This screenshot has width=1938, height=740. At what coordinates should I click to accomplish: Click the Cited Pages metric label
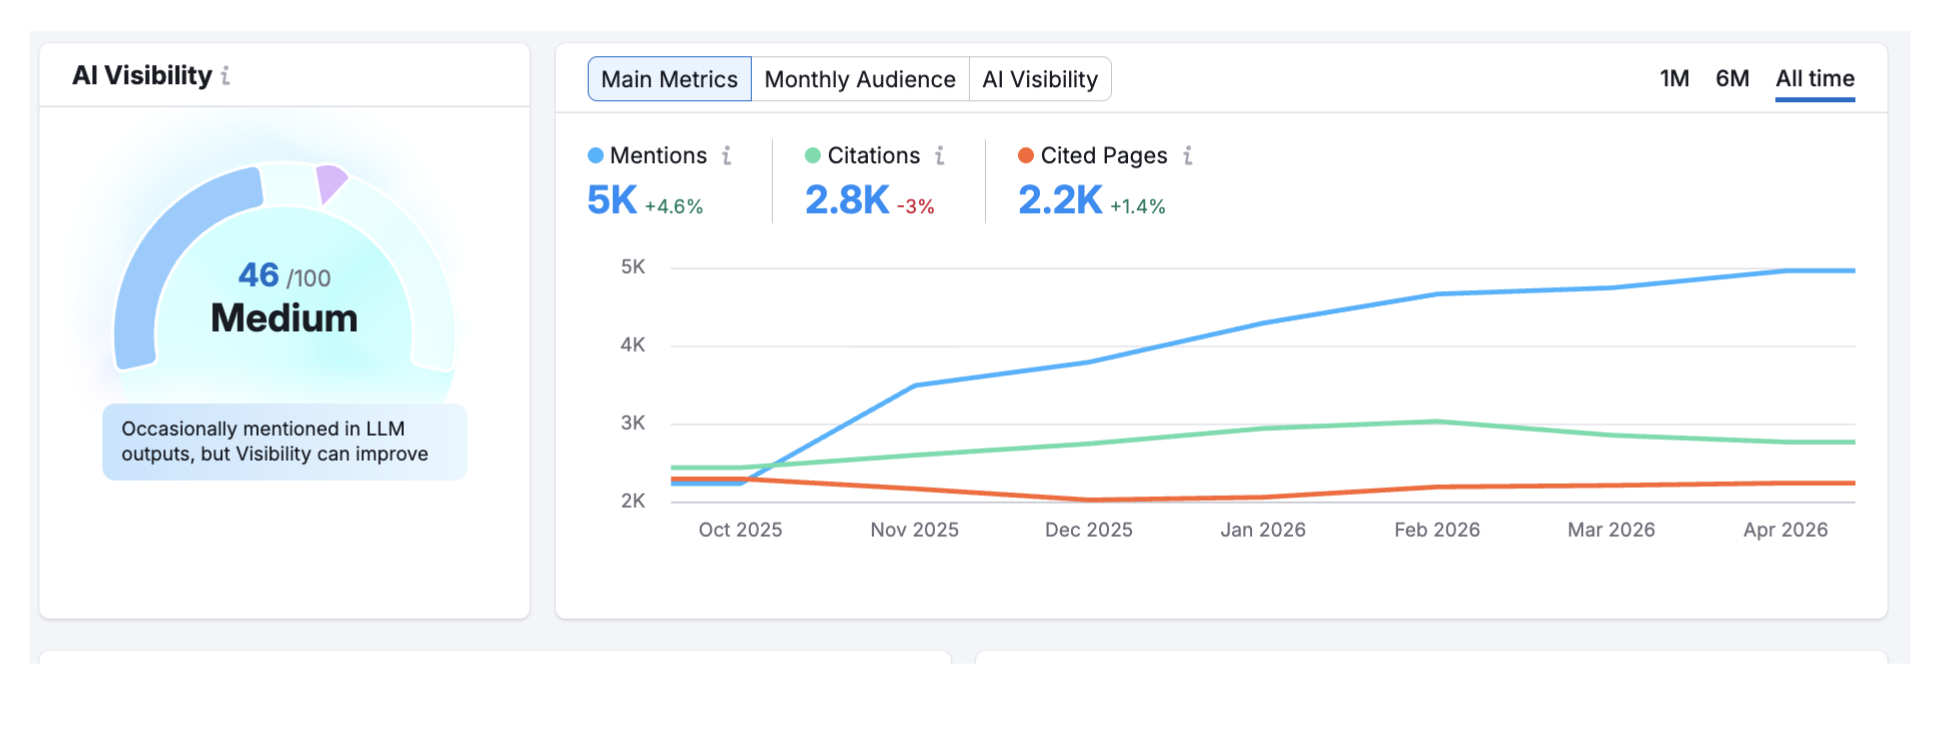pos(1104,156)
